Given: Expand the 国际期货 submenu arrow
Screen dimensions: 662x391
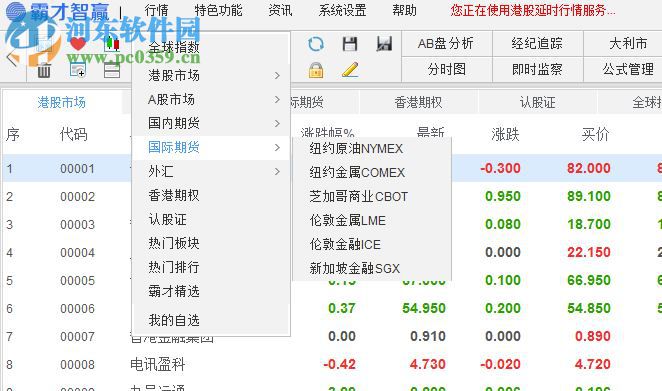Looking at the screenshot, I should coord(277,147).
